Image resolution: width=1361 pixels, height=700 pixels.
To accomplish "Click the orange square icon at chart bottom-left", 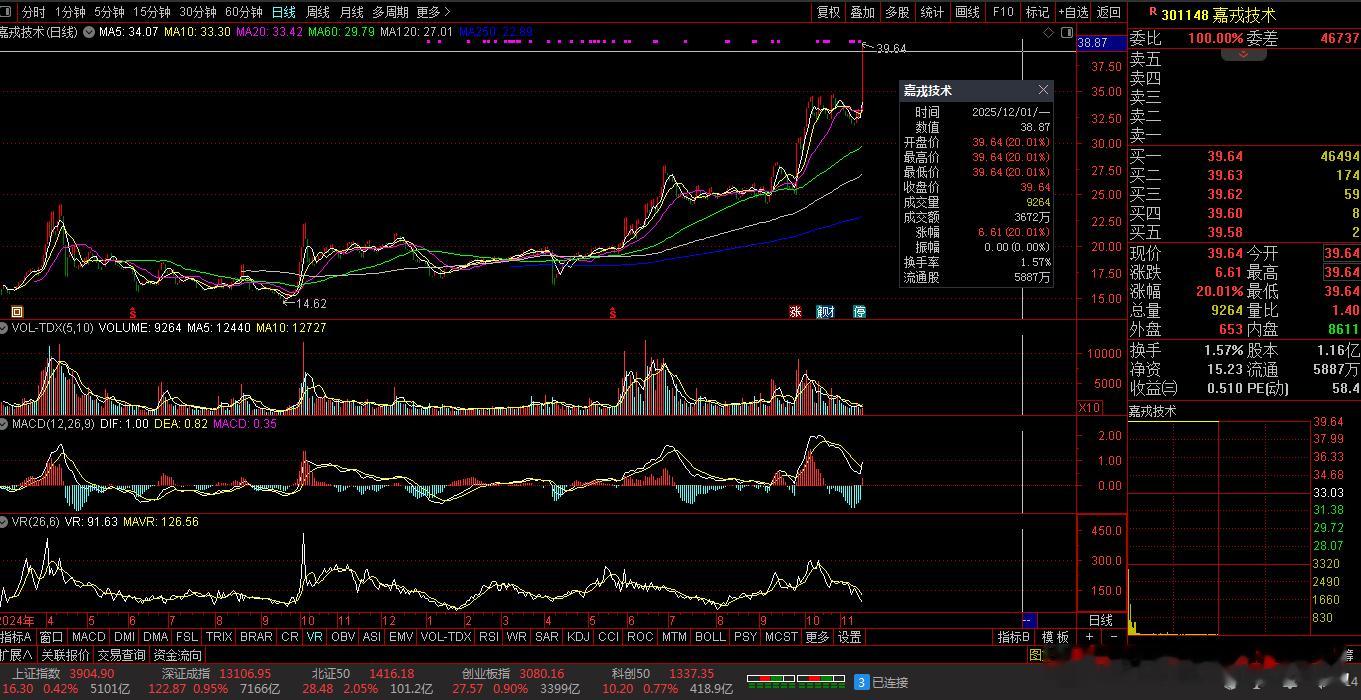I will (16, 311).
